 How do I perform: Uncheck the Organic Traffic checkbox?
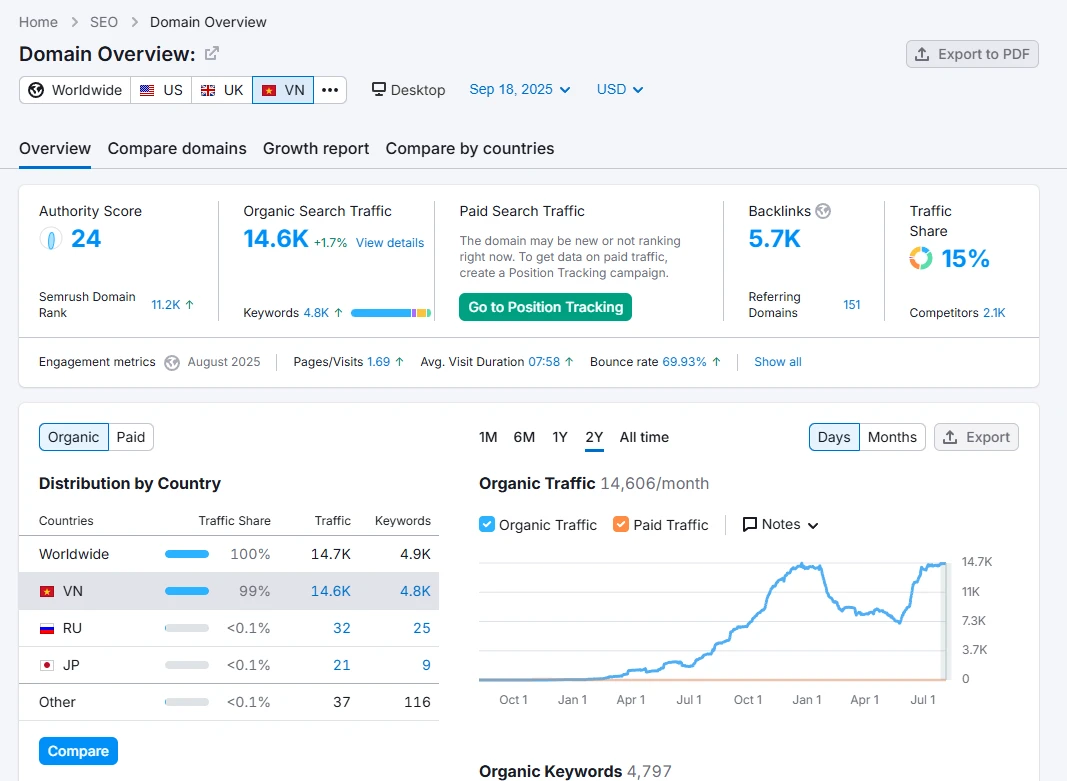click(x=487, y=524)
